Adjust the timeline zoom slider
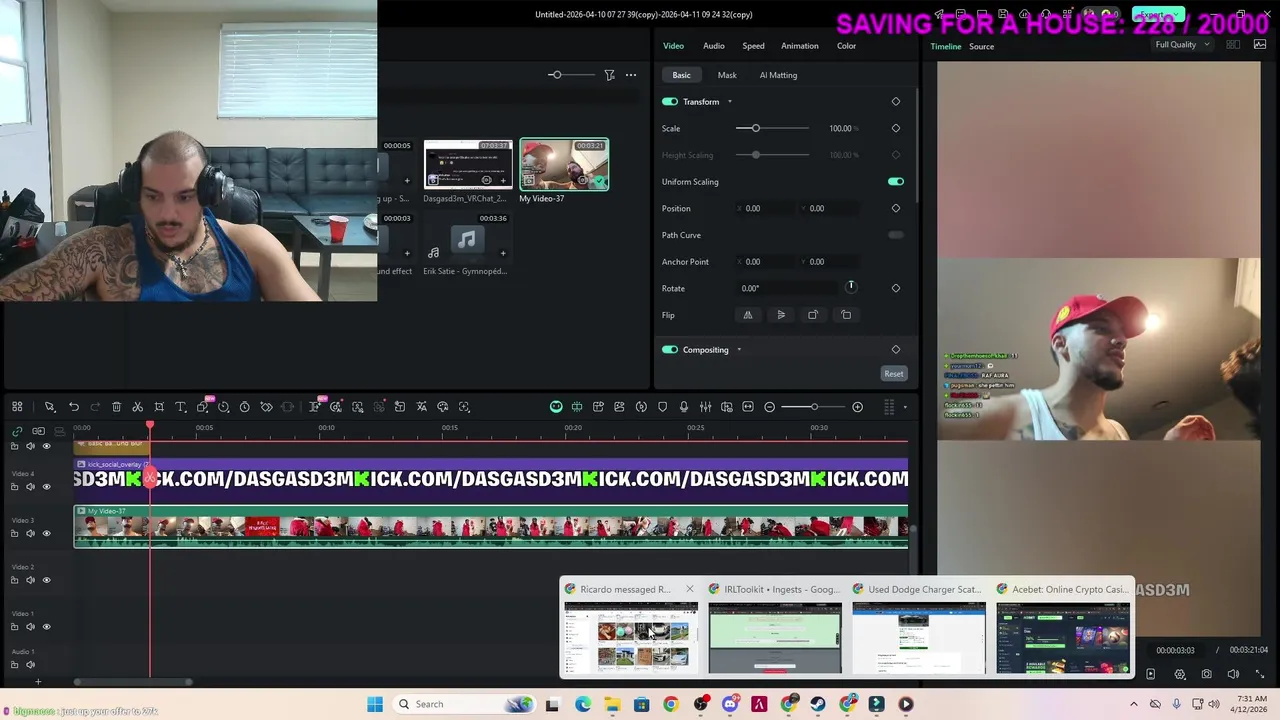 click(814, 407)
